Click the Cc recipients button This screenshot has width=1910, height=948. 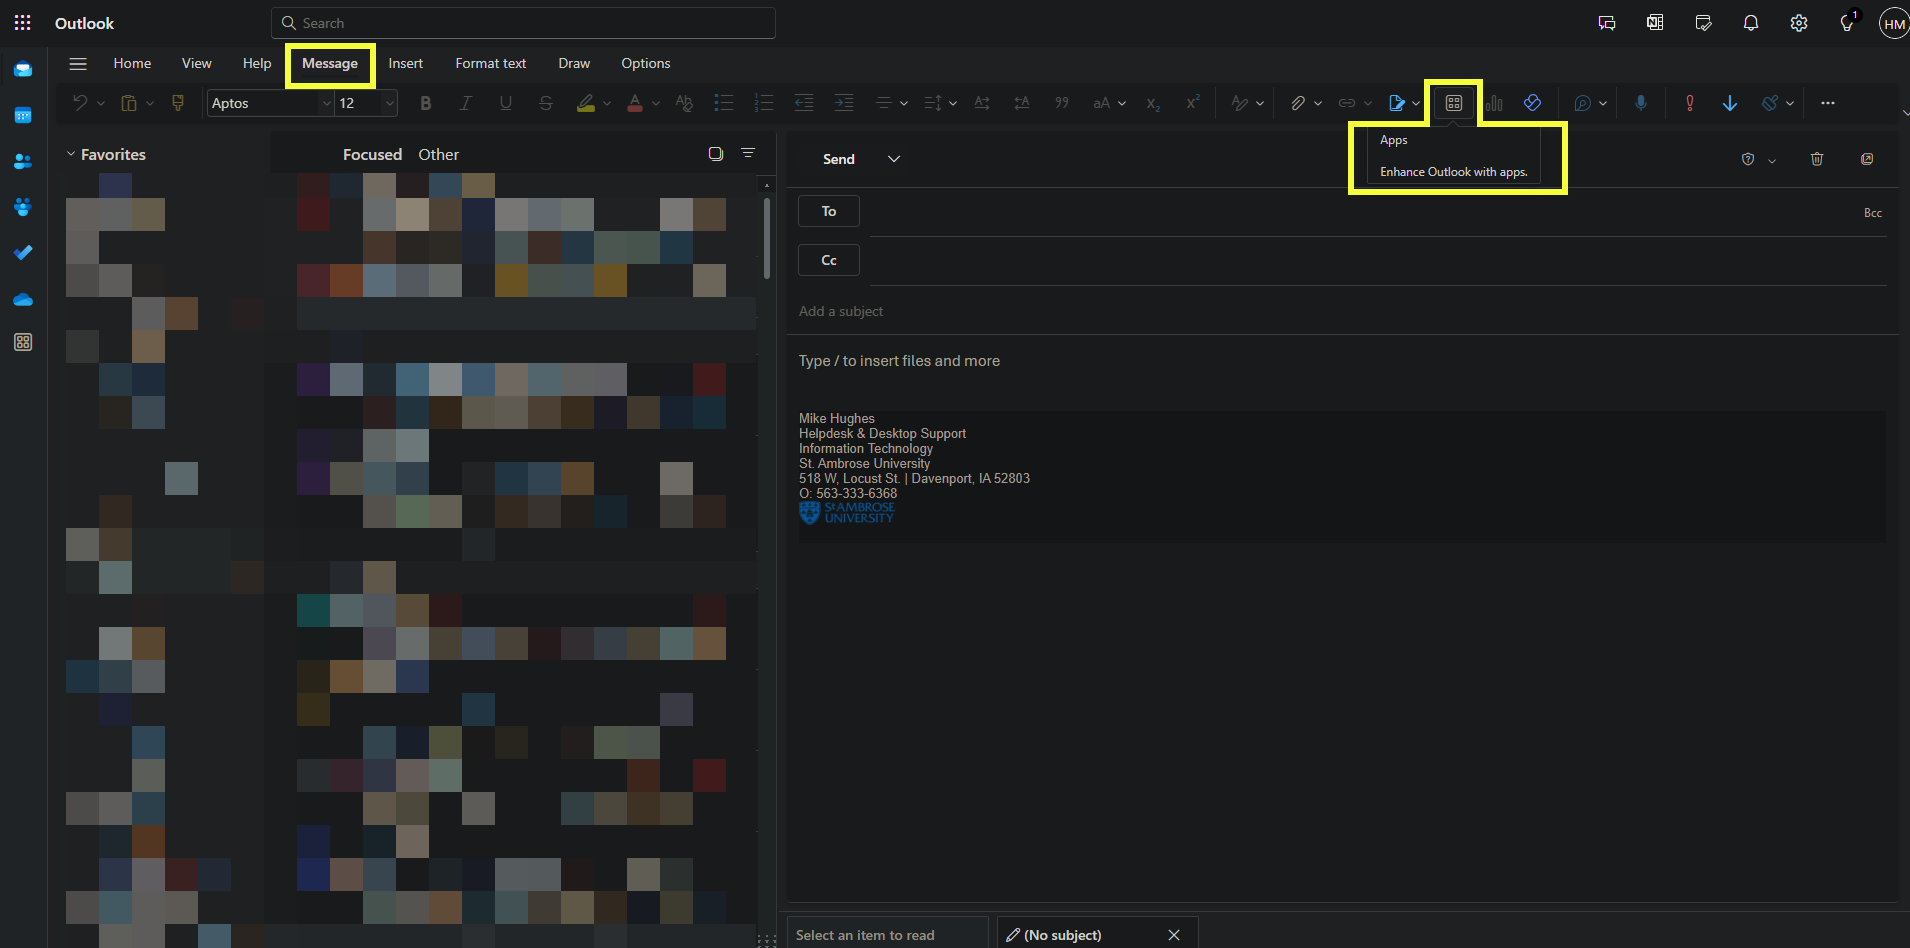[829, 260]
